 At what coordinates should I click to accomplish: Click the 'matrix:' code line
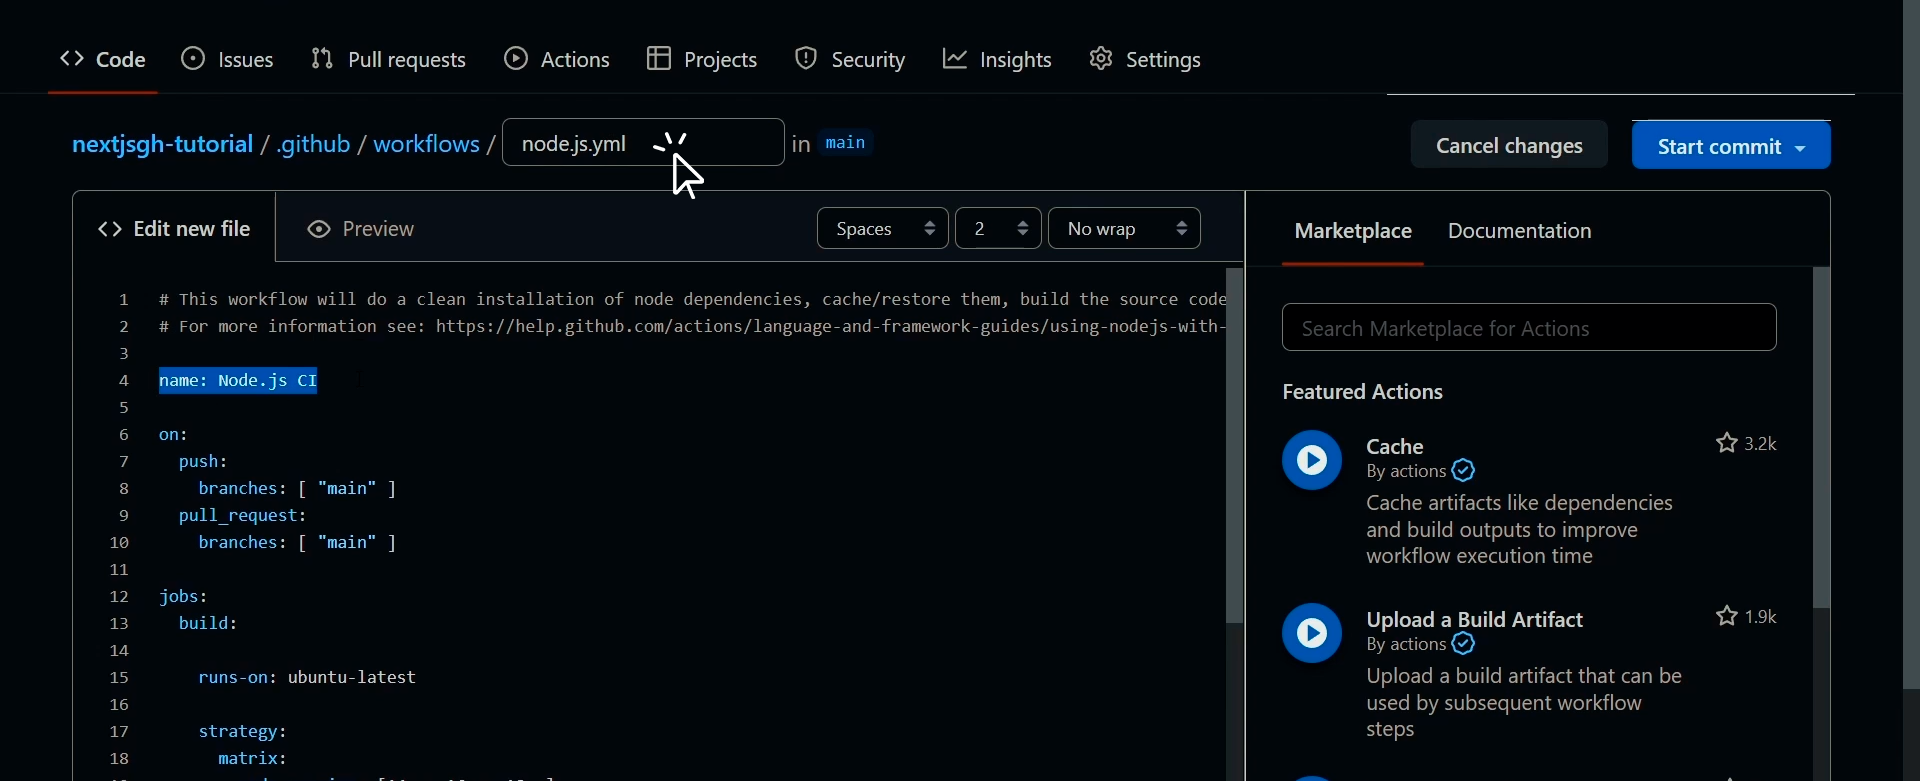point(253,759)
